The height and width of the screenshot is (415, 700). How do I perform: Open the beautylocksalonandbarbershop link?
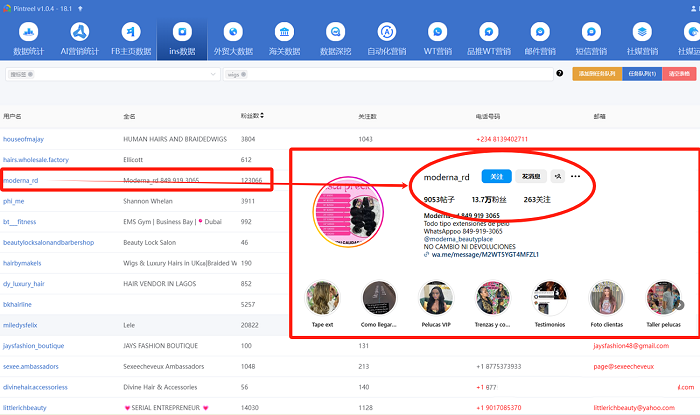(48, 243)
